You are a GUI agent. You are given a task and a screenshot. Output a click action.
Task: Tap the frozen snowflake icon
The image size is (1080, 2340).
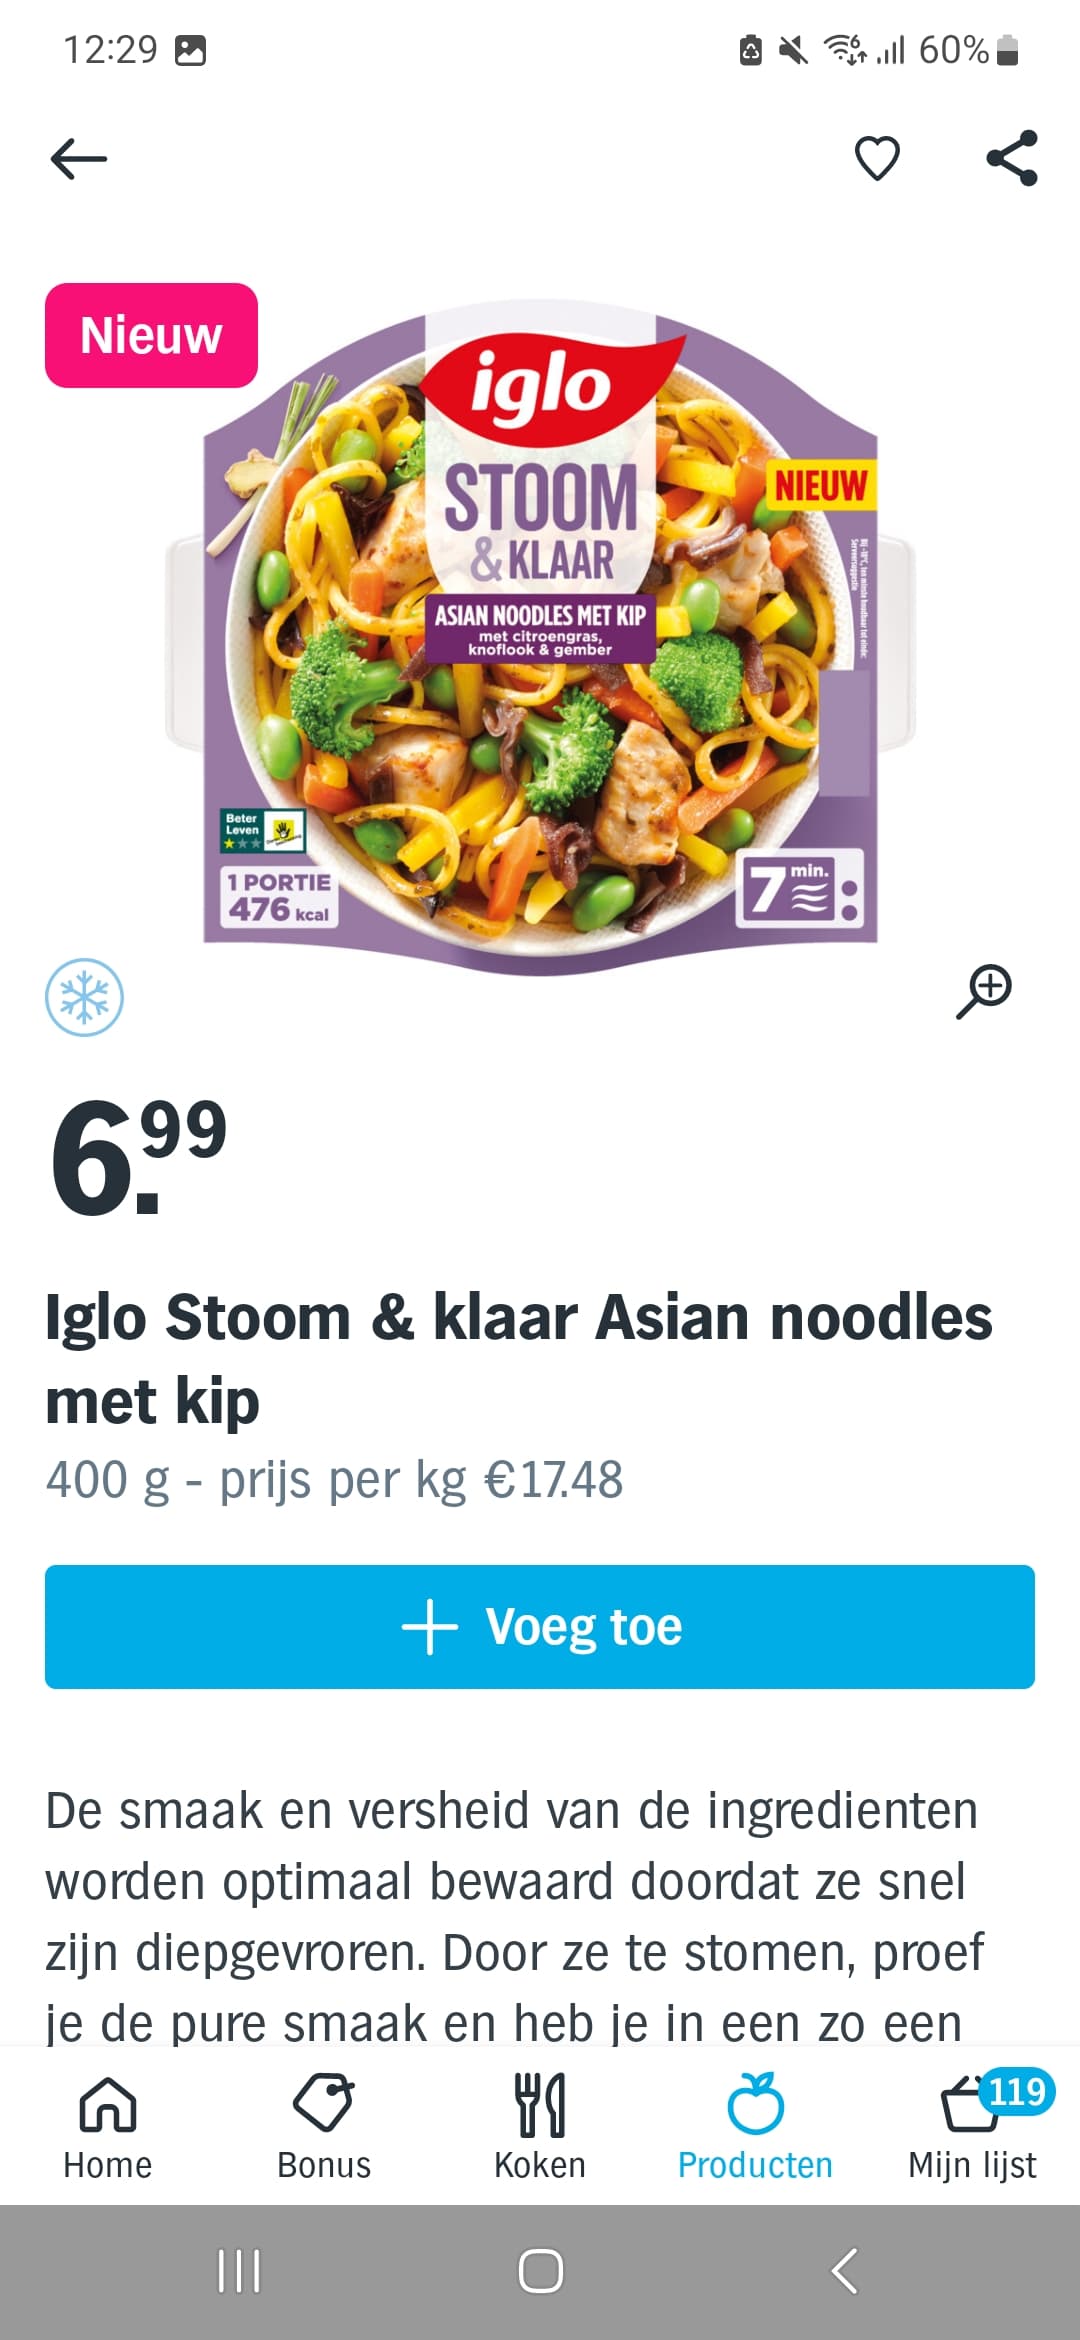(x=85, y=997)
